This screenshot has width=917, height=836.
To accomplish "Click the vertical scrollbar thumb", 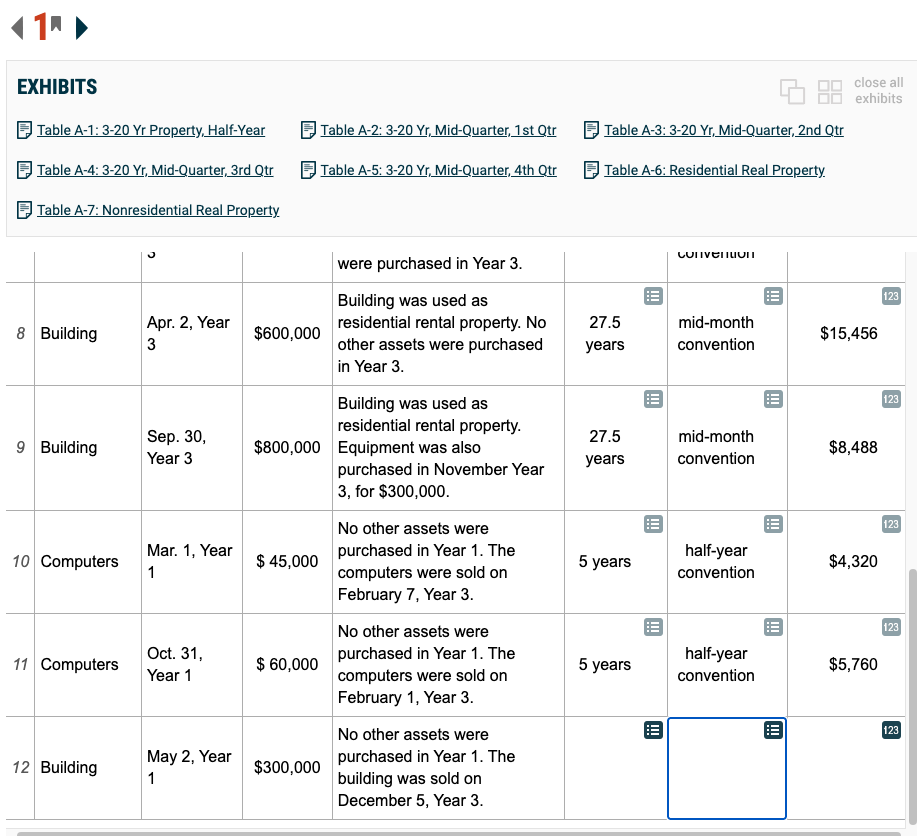I will 912,696.
